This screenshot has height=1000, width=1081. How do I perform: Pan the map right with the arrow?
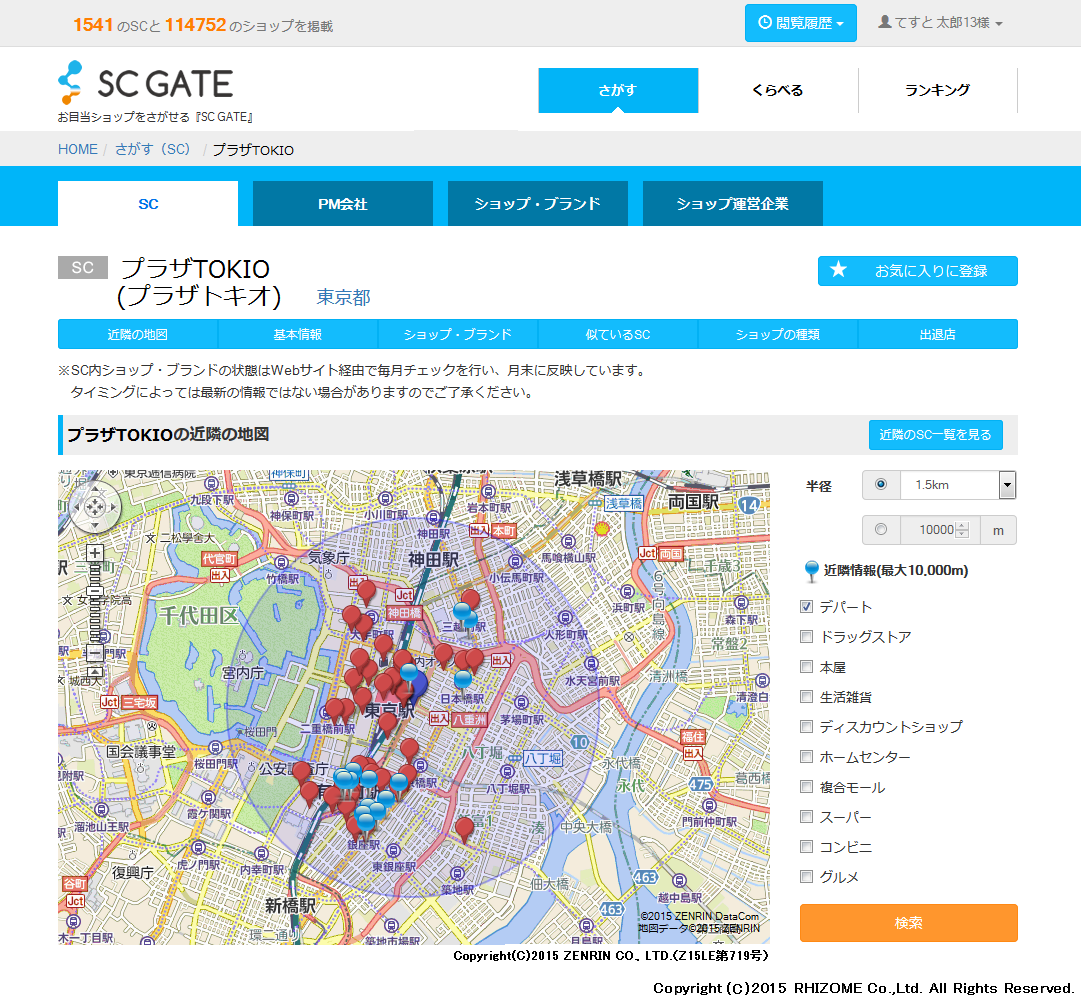(x=111, y=508)
